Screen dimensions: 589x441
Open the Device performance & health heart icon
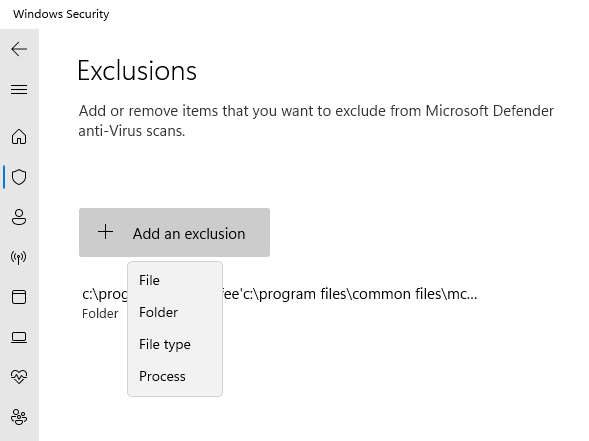click(x=19, y=376)
